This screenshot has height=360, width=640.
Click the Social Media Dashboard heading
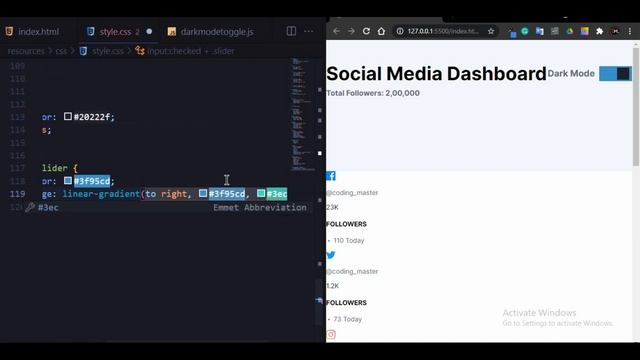pyautogui.click(x=436, y=74)
